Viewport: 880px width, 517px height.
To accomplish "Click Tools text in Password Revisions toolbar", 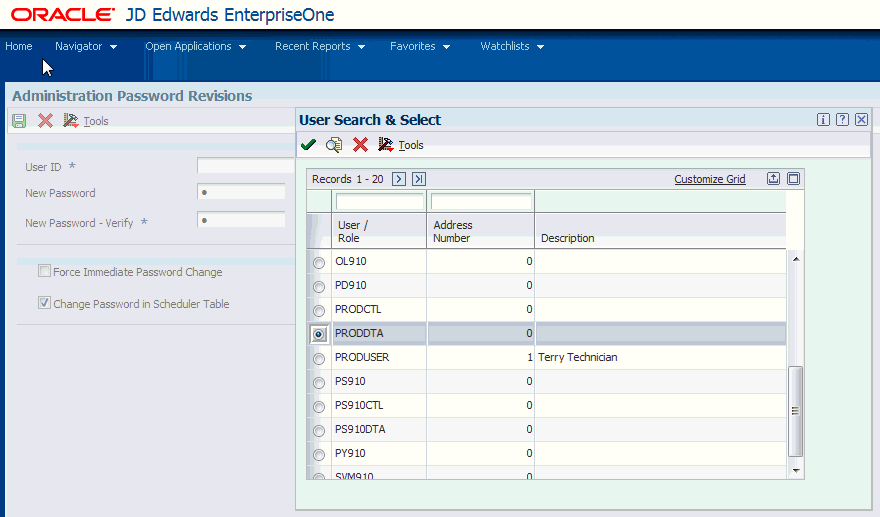I will pyautogui.click(x=96, y=121).
